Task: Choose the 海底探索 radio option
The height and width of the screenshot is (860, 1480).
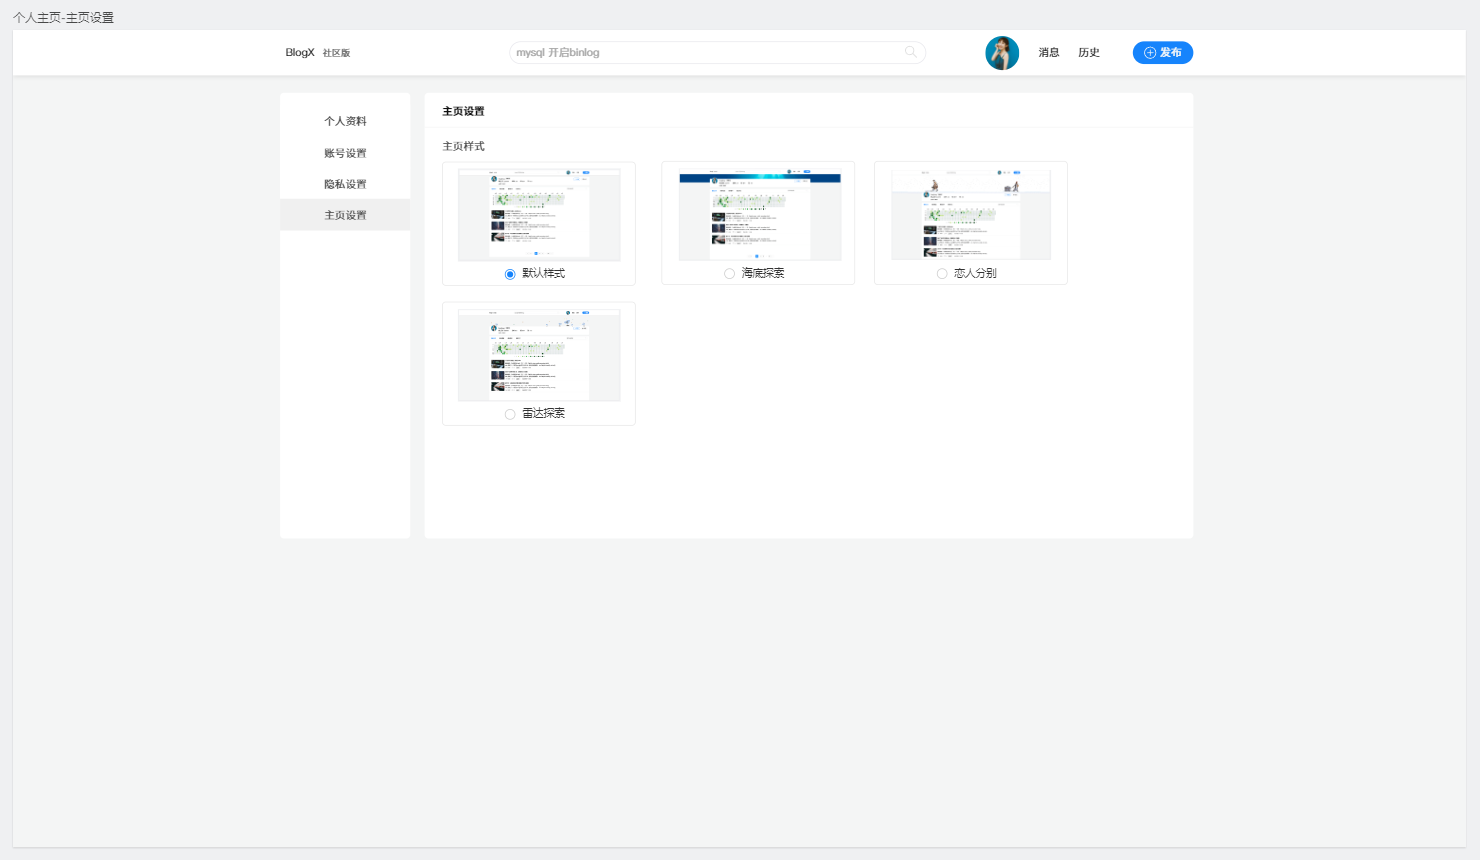Action: click(730, 274)
